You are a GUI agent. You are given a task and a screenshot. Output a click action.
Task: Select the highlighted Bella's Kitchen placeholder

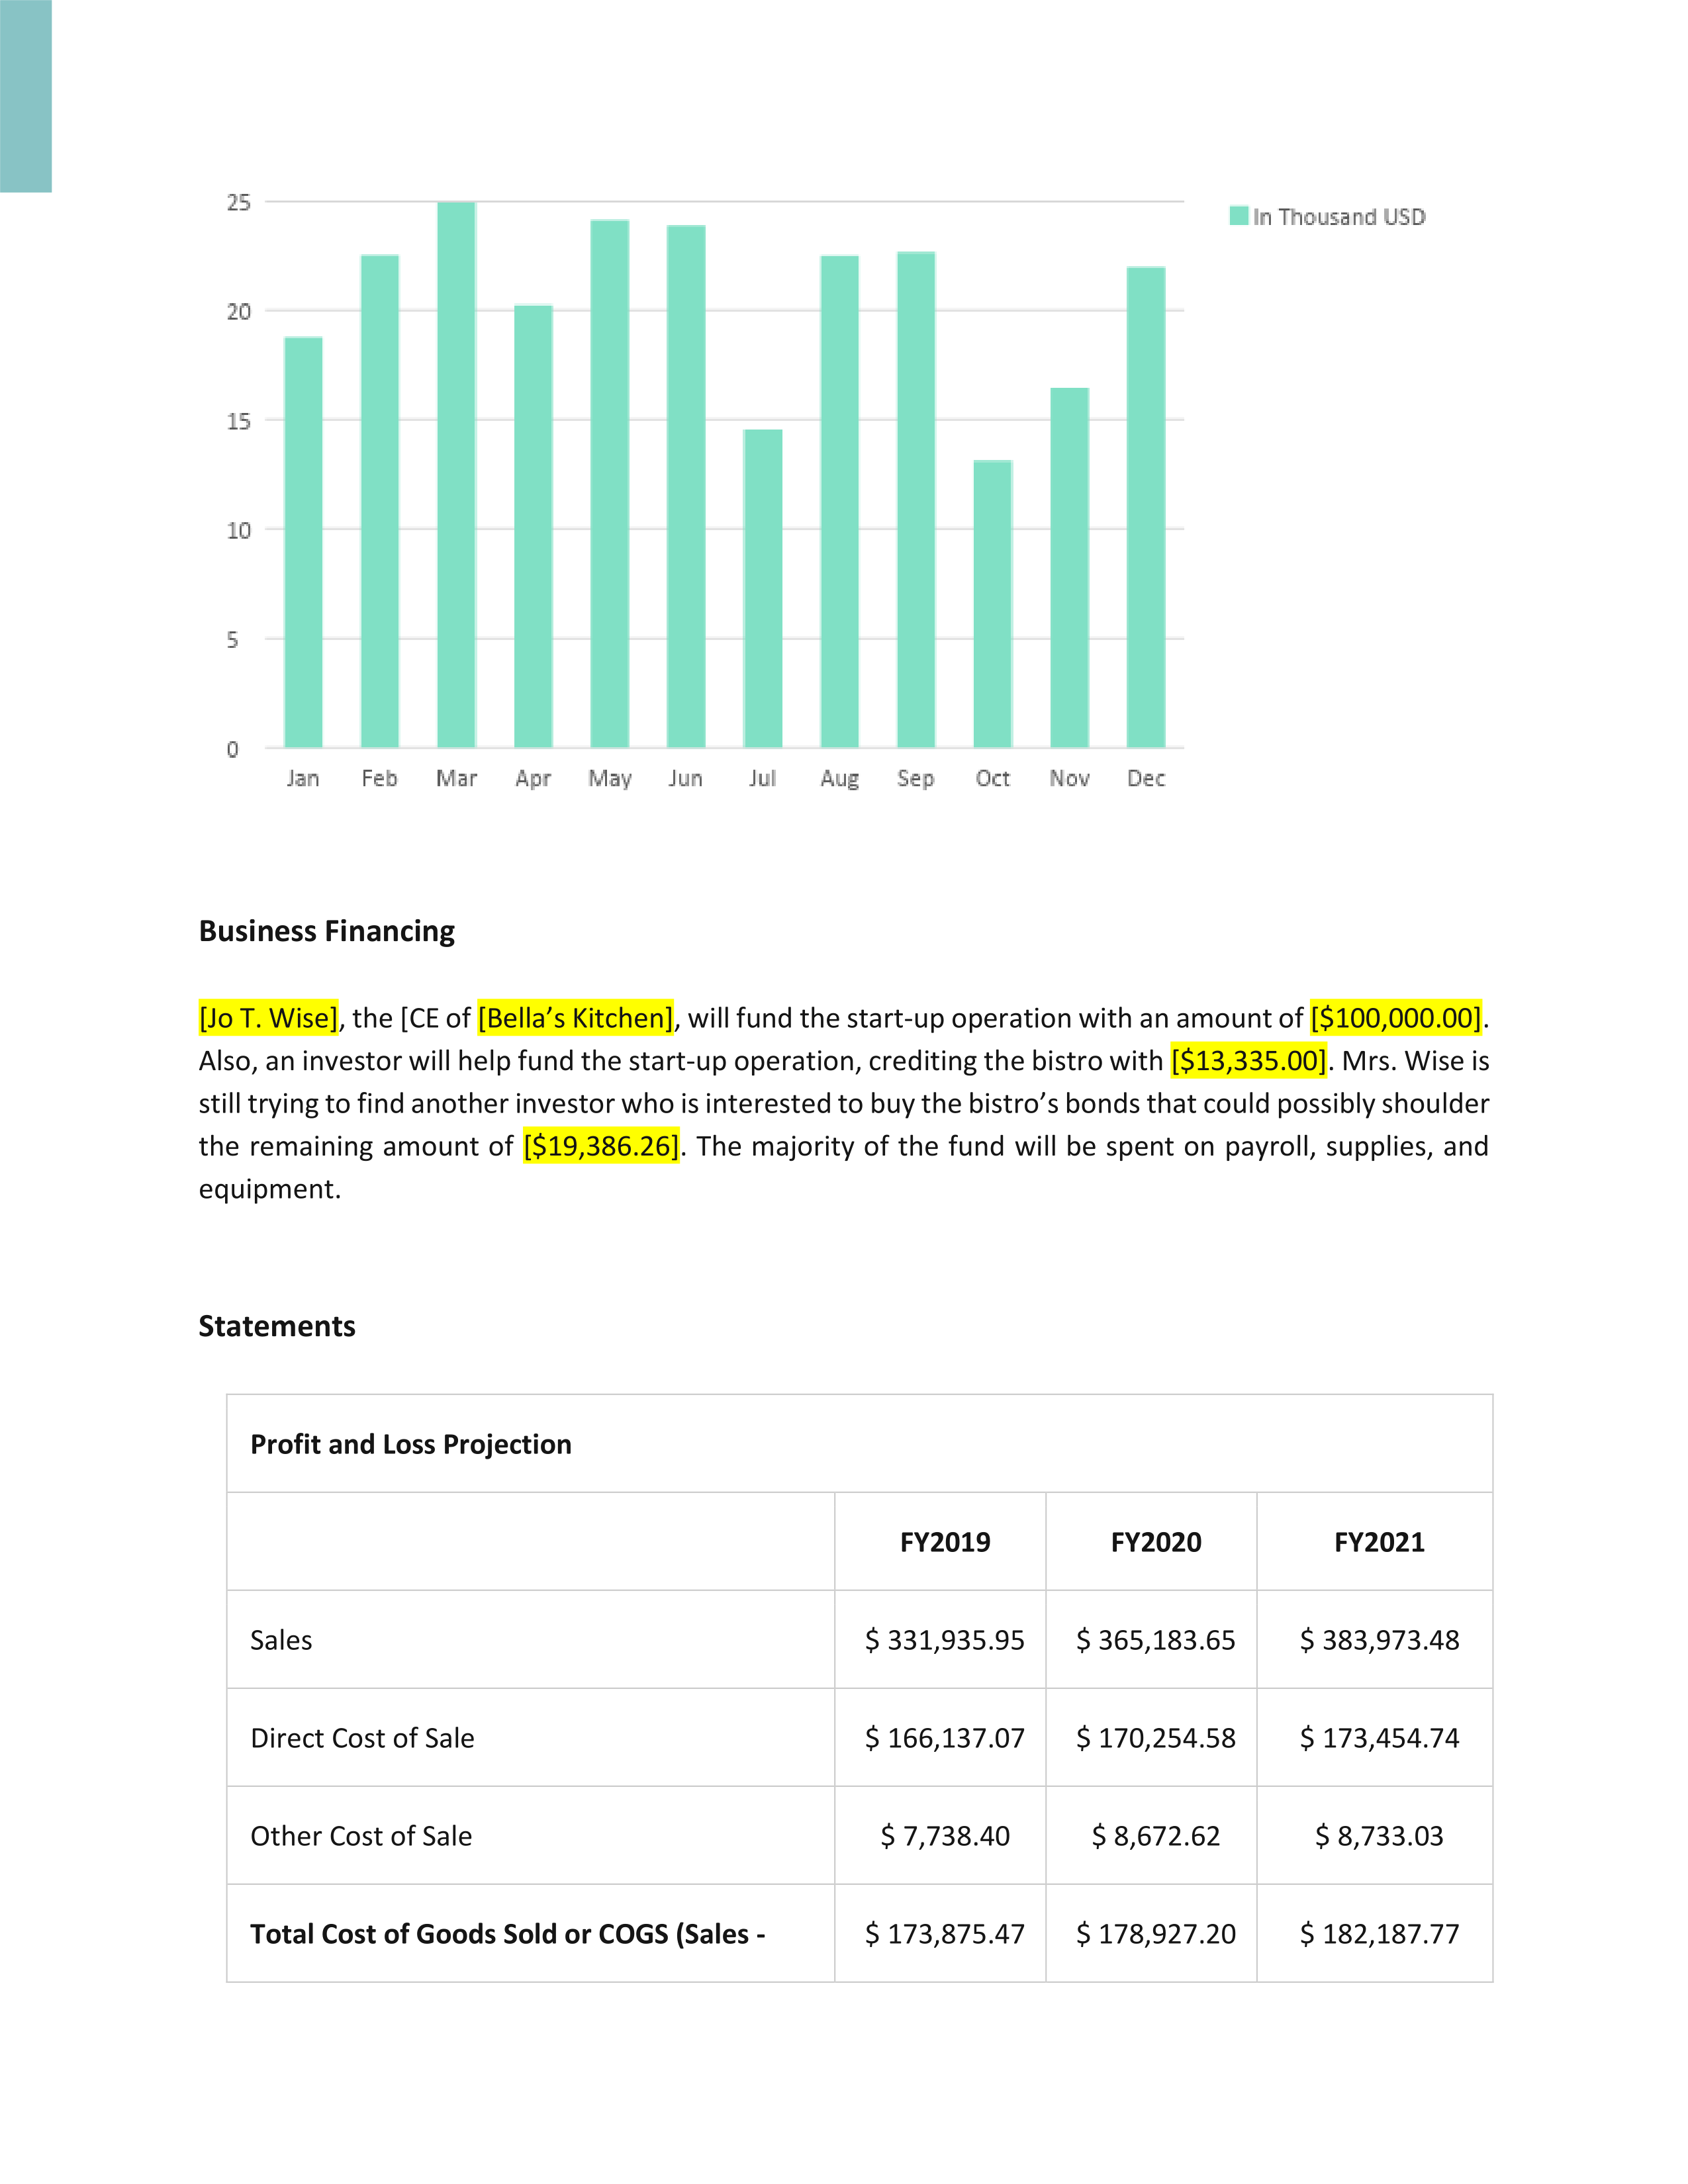576,1018
